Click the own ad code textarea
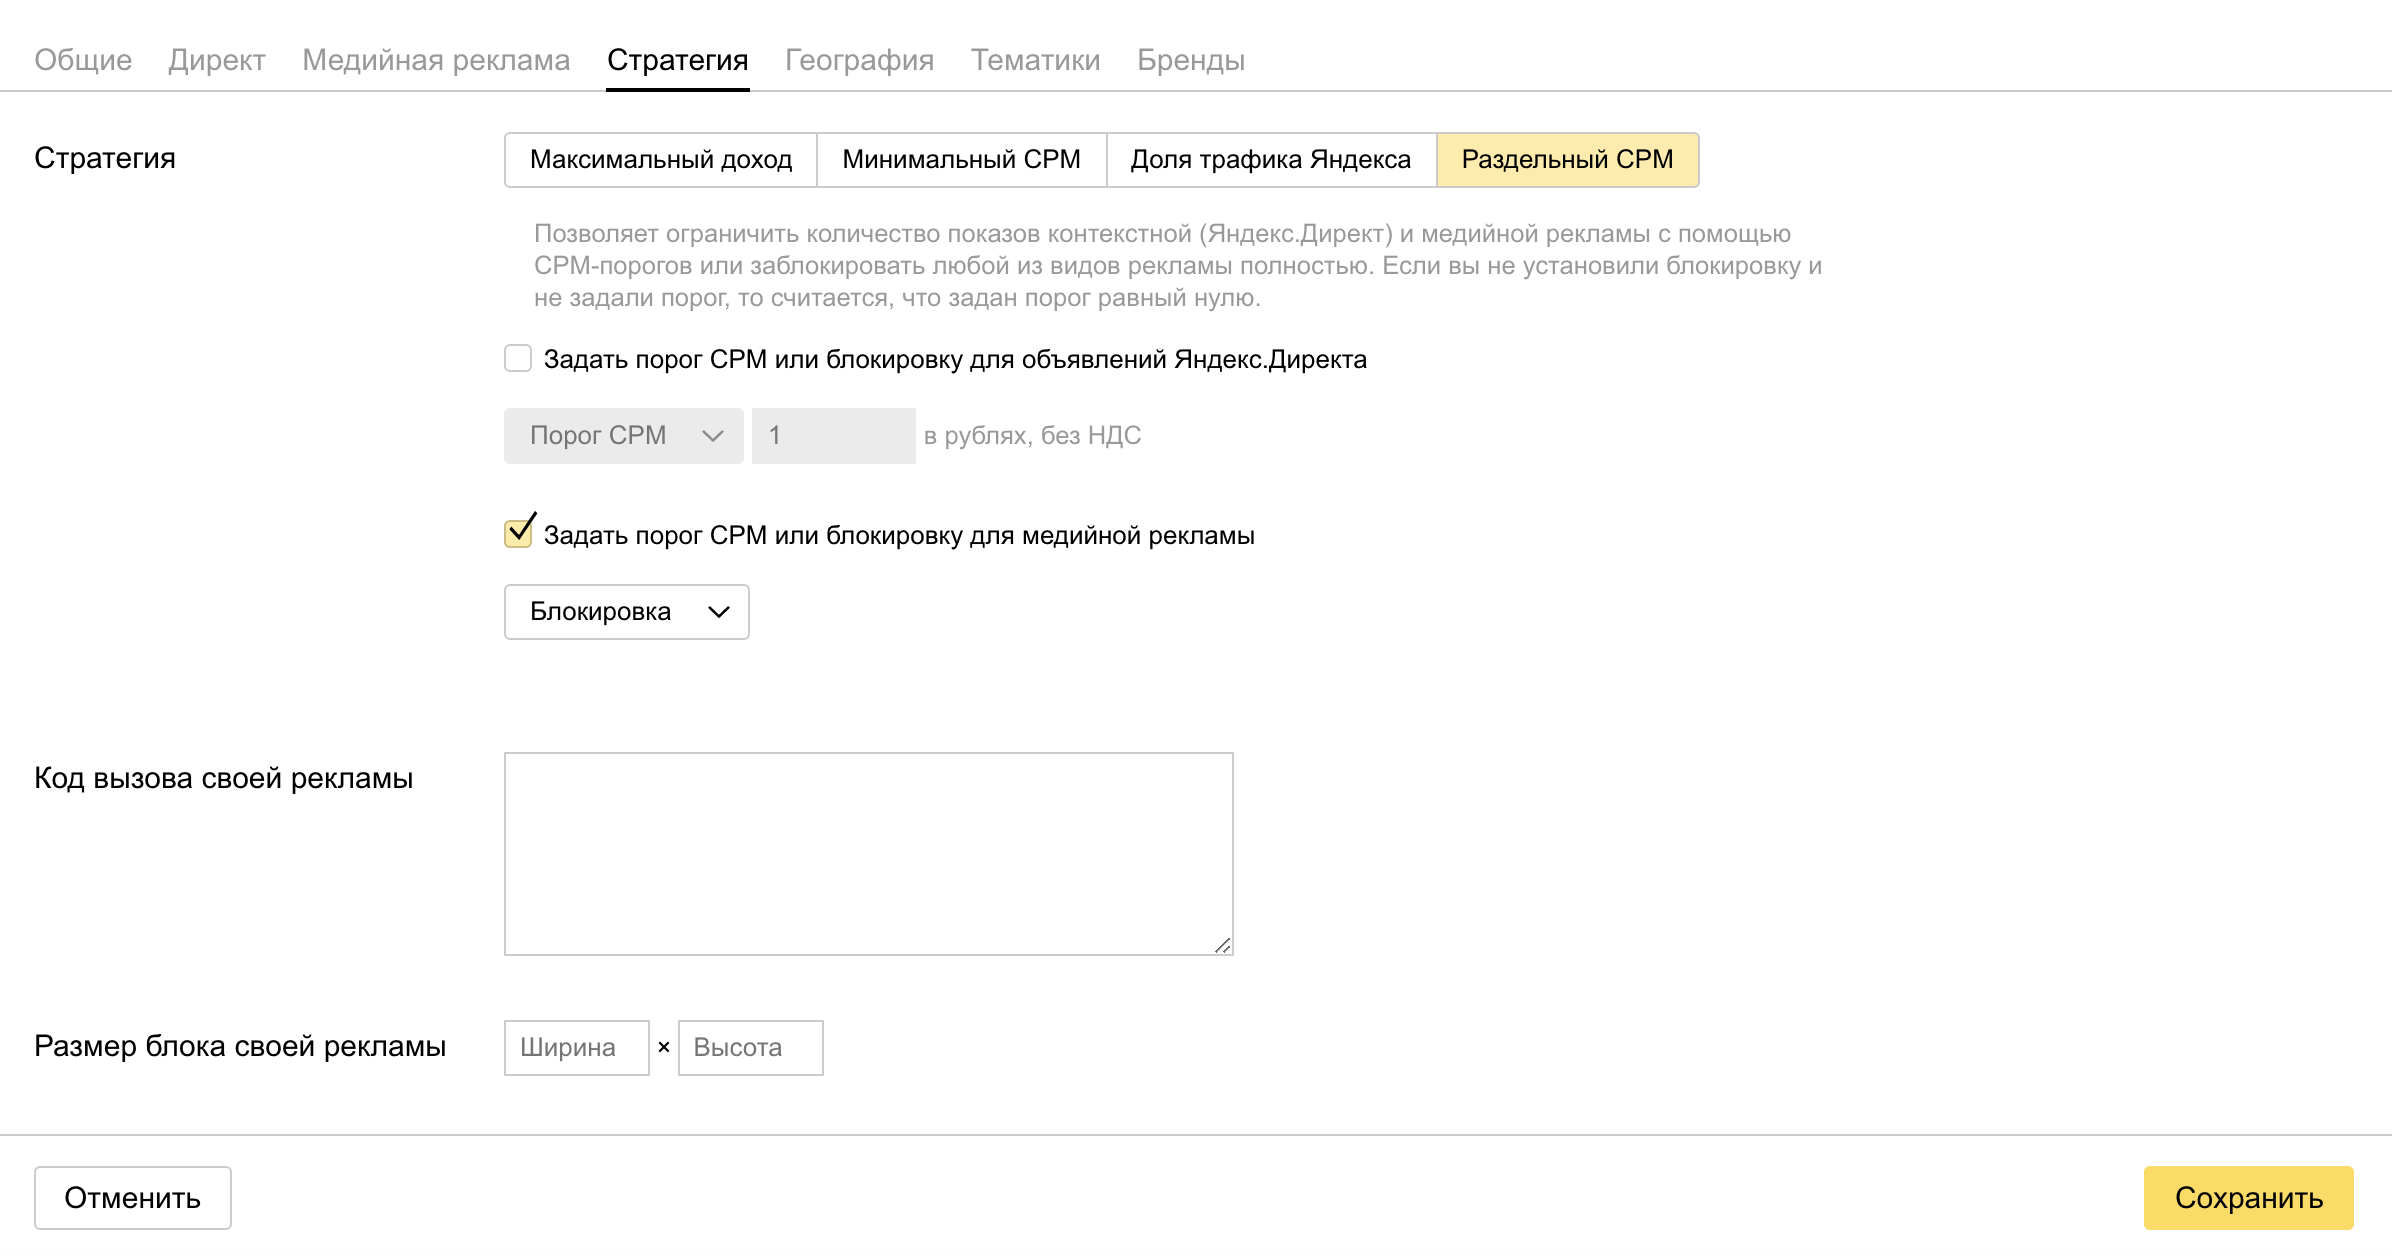This screenshot has width=2392, height=1256. pyautogui.click(x=868, y=853)
